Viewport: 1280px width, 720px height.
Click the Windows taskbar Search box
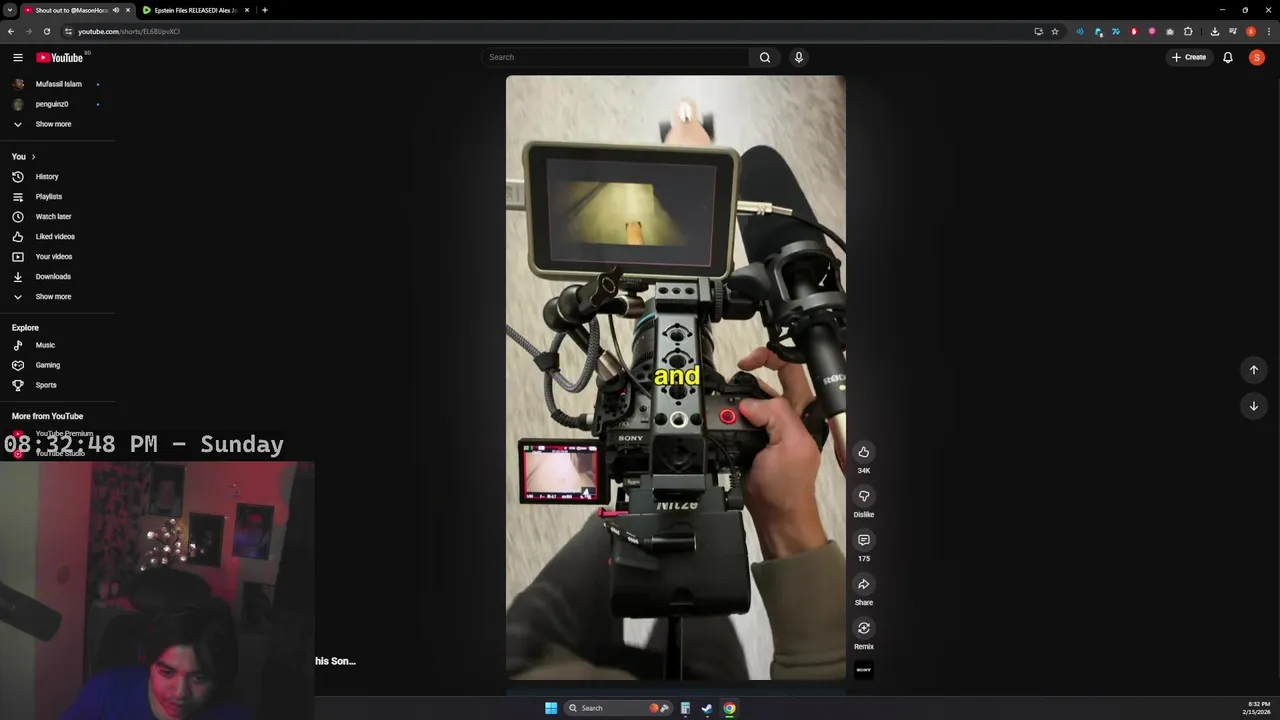618,708
